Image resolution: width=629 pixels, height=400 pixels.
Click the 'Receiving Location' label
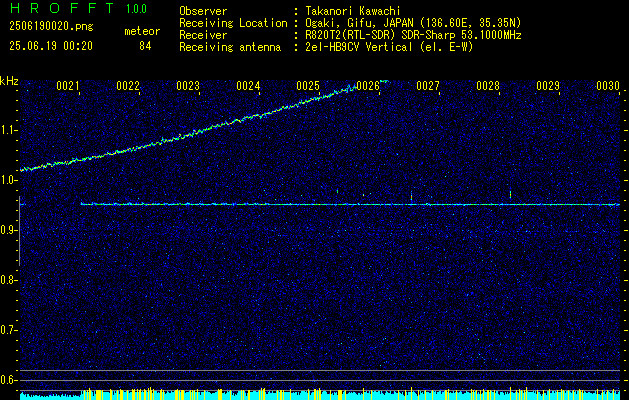(x=233, y=23)
